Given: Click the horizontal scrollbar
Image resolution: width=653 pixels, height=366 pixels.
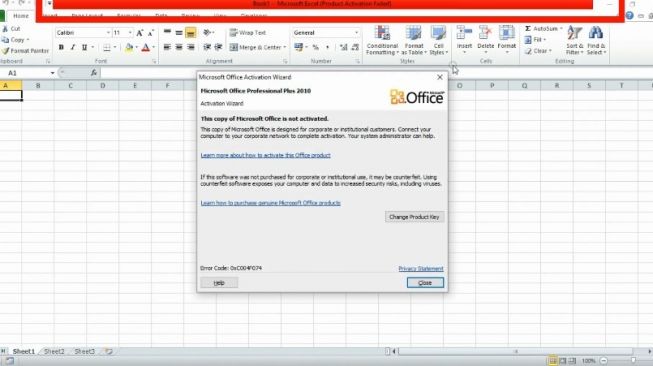Looking at the screenshot, I should pos(515,351).
